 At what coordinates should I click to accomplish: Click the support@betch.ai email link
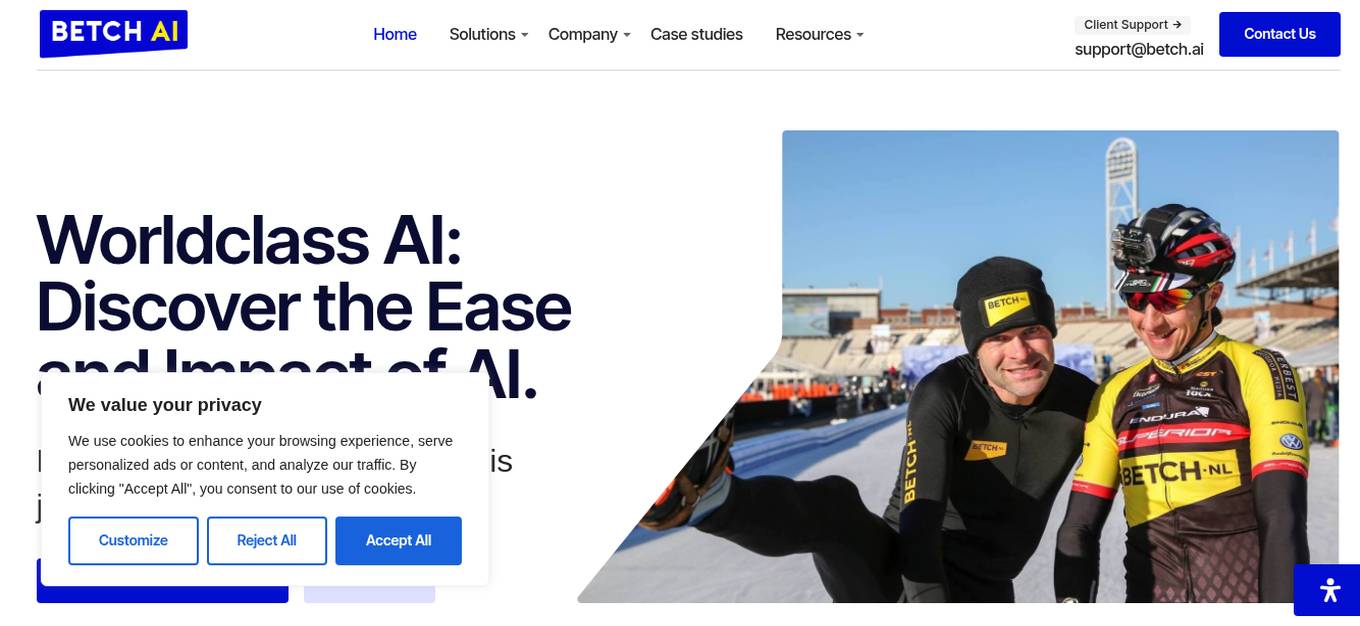click(1139, 49)
